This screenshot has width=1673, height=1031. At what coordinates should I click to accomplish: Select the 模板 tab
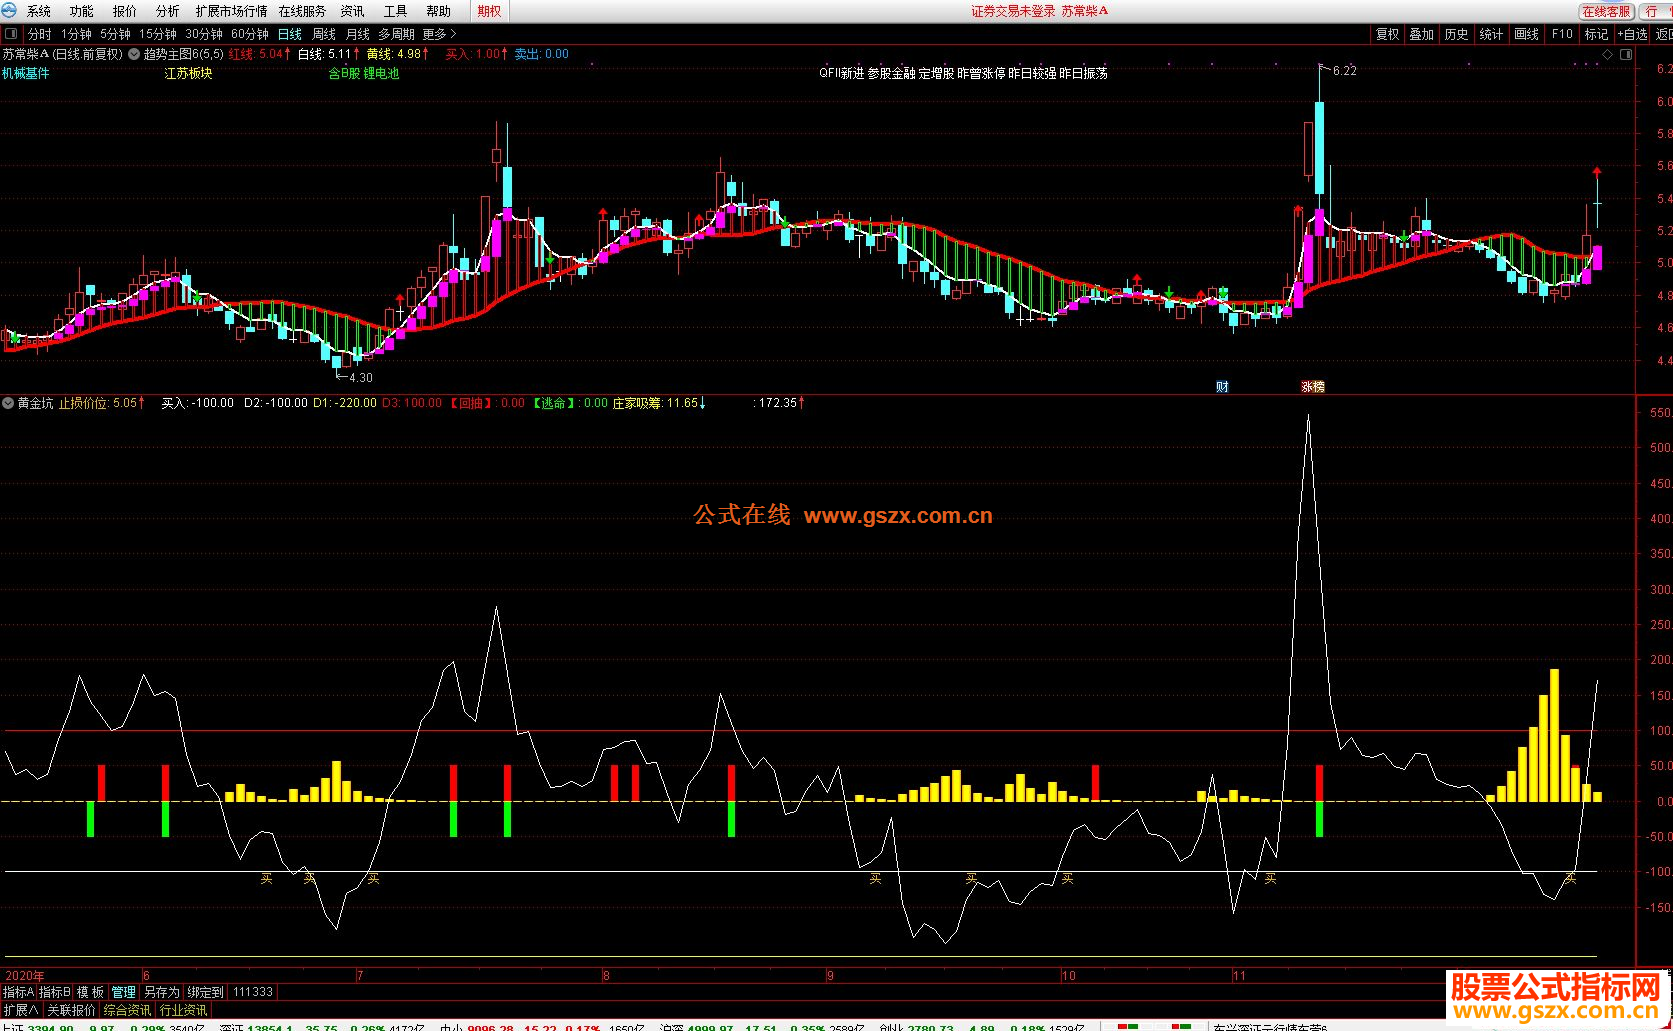tap(91, 992)
